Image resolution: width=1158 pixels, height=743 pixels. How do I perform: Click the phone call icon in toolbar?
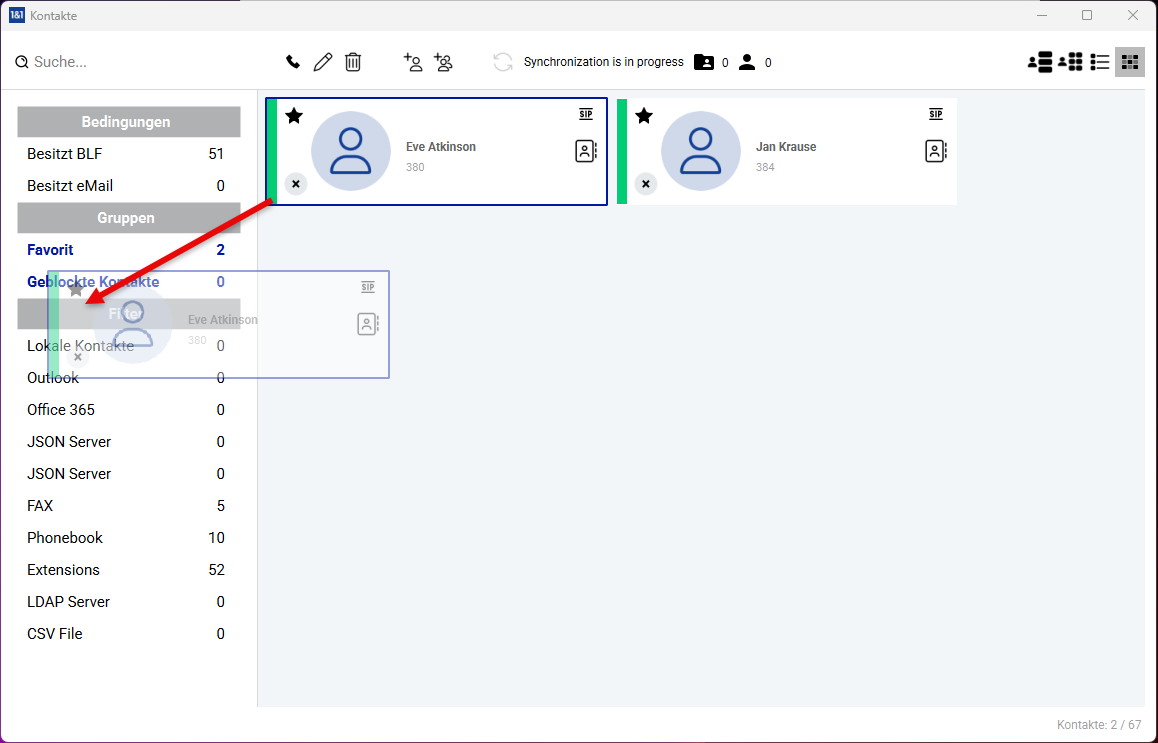293,62
